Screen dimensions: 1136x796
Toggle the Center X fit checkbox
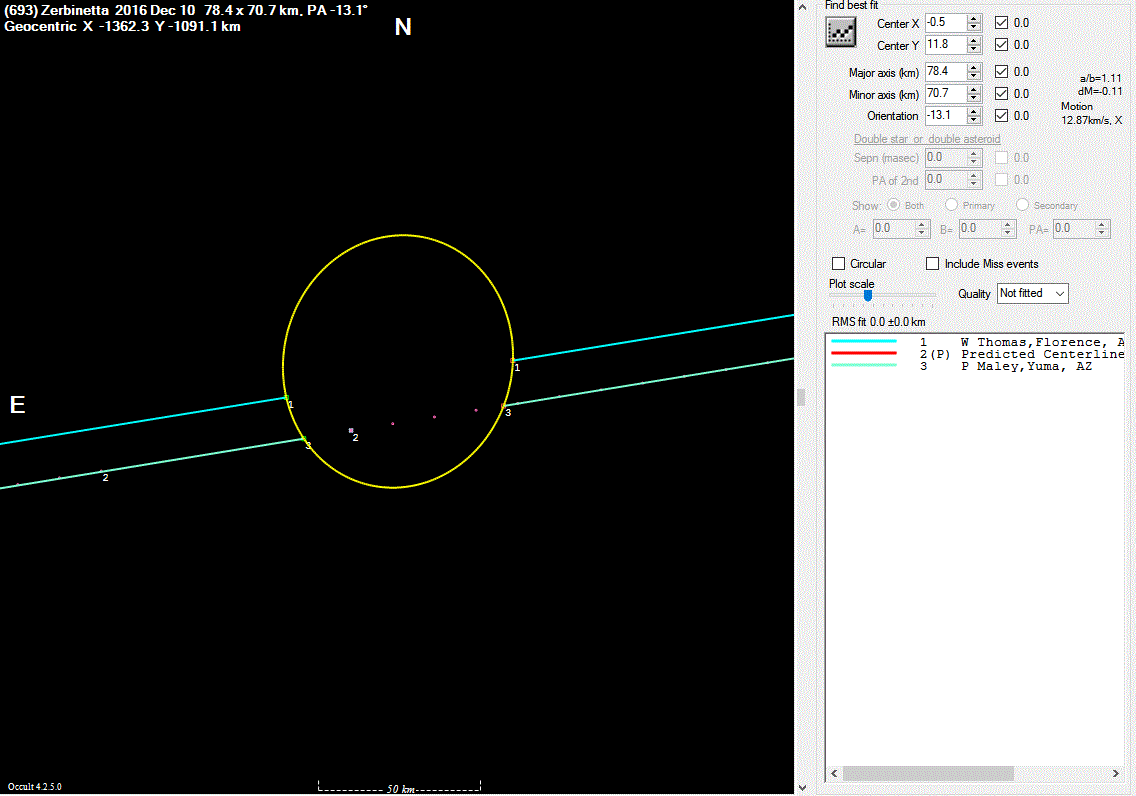click(1001, 22)
